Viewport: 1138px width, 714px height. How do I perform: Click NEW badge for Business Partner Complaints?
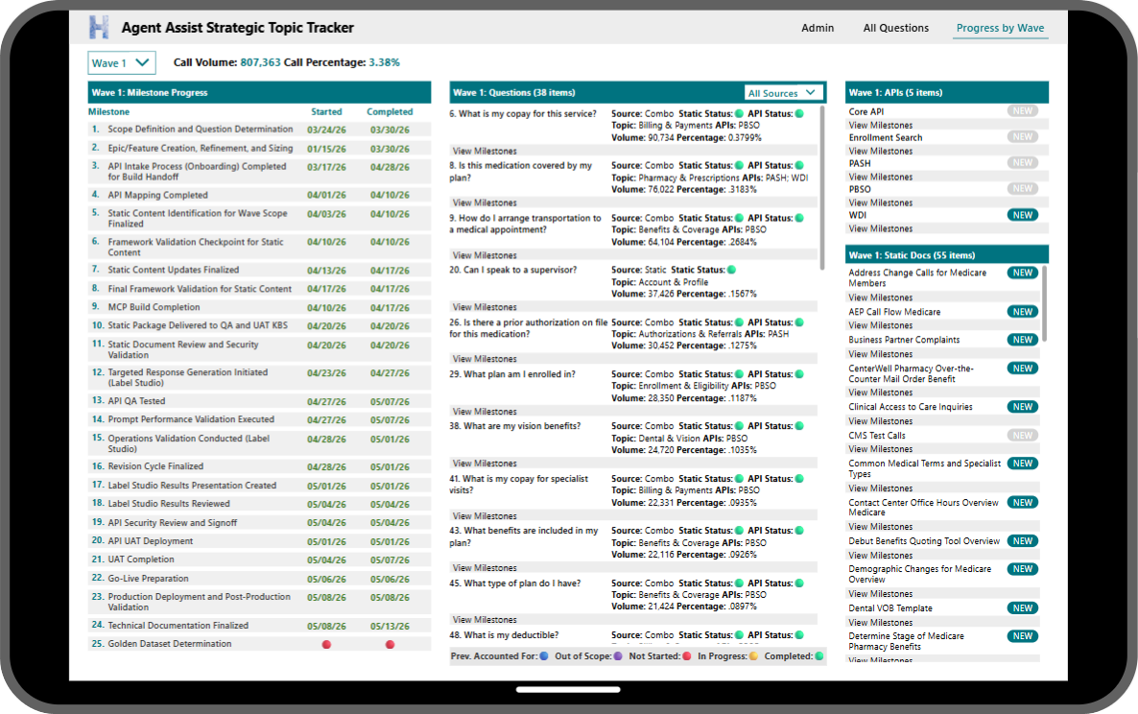click(x=1023, y=340)
